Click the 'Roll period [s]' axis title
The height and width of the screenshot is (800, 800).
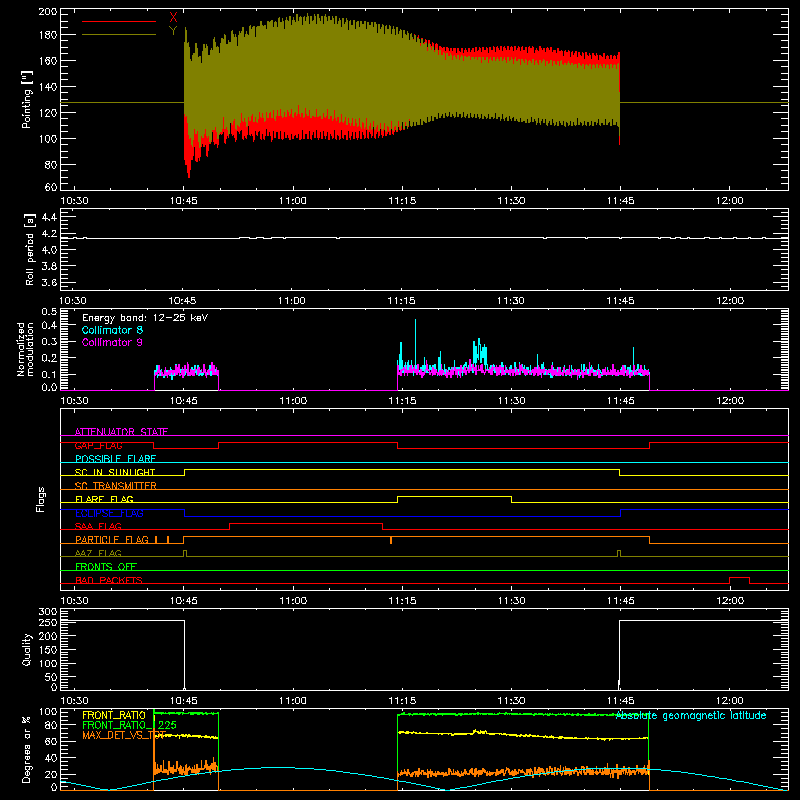(30, 249)
